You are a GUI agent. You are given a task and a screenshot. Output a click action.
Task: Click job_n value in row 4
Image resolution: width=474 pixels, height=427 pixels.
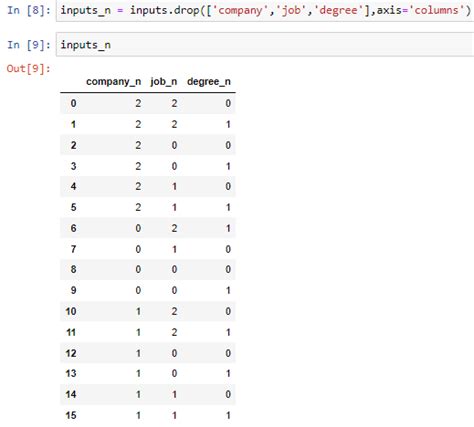[x=174, y=186]
